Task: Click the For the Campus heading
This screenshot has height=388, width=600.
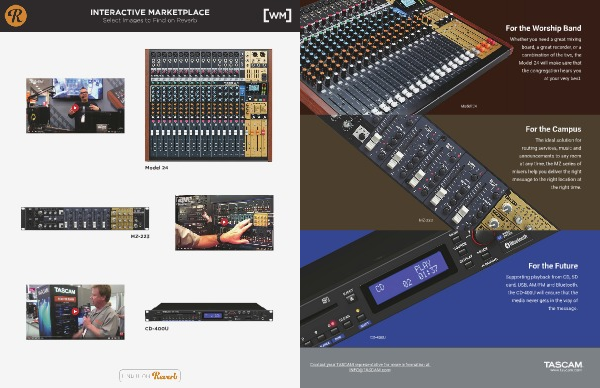Action: coord(553,129)
